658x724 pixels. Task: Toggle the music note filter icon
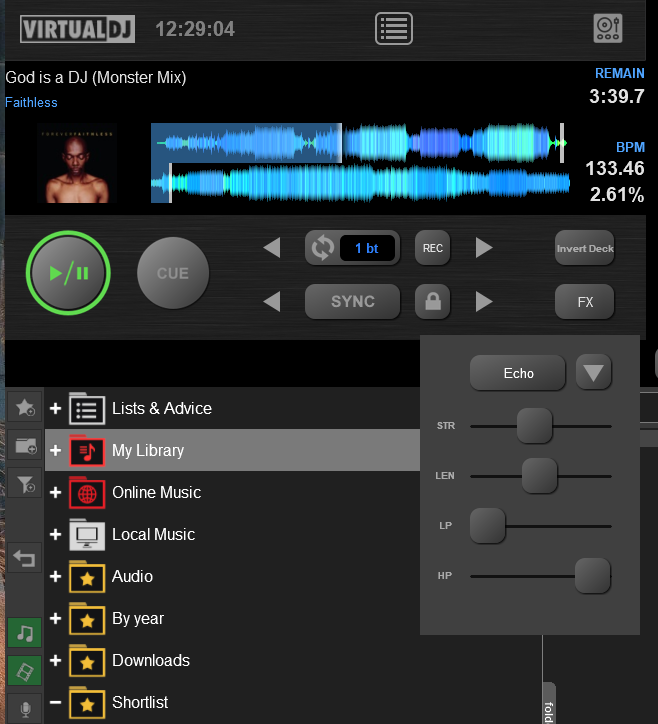[x=25, y=633]
